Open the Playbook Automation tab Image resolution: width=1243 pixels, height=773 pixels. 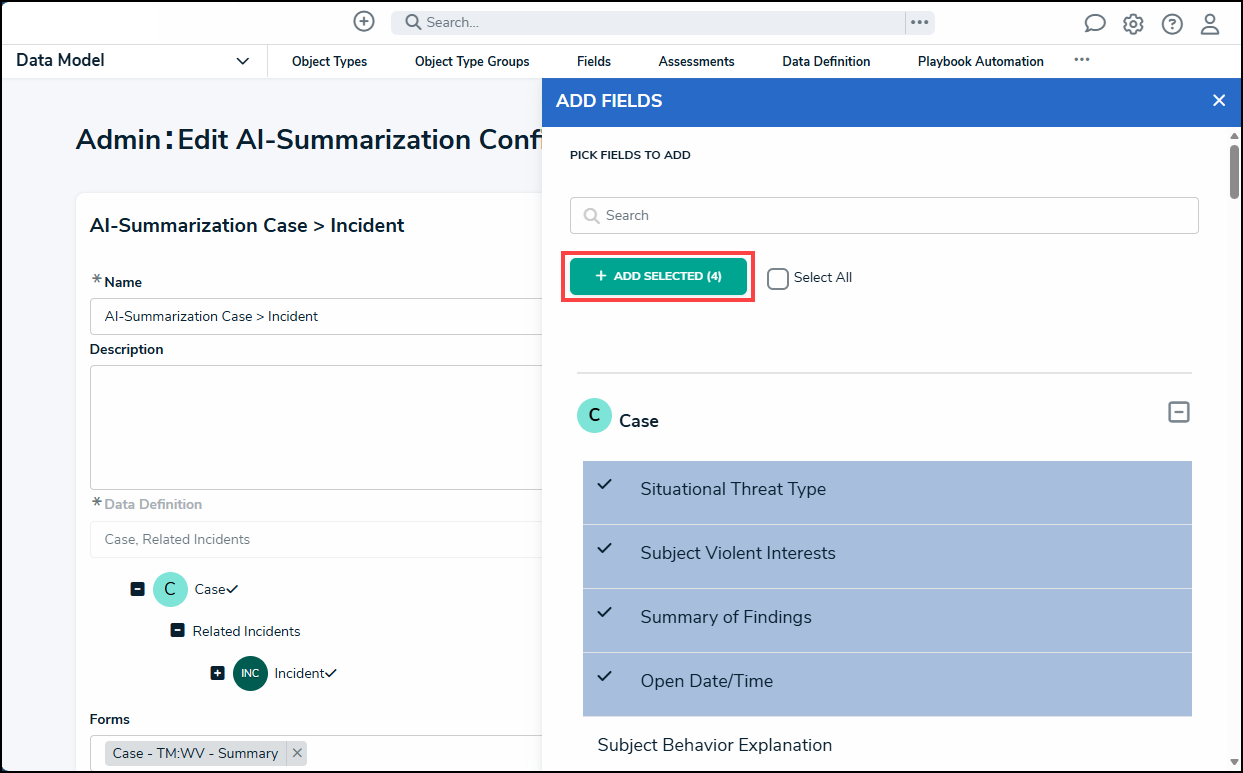click(x=981, y=61)
